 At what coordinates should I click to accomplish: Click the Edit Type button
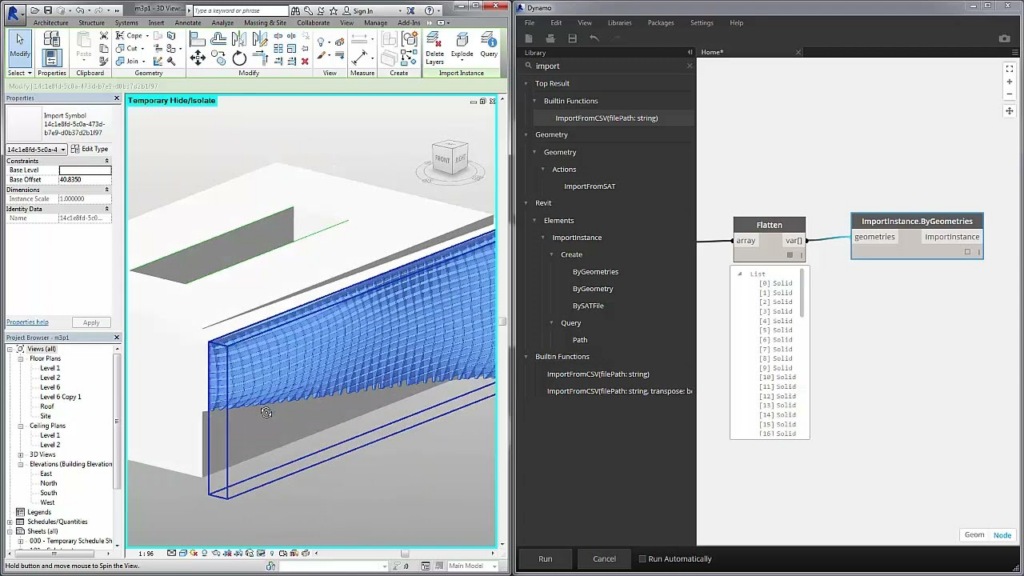[x=90, y=149]
